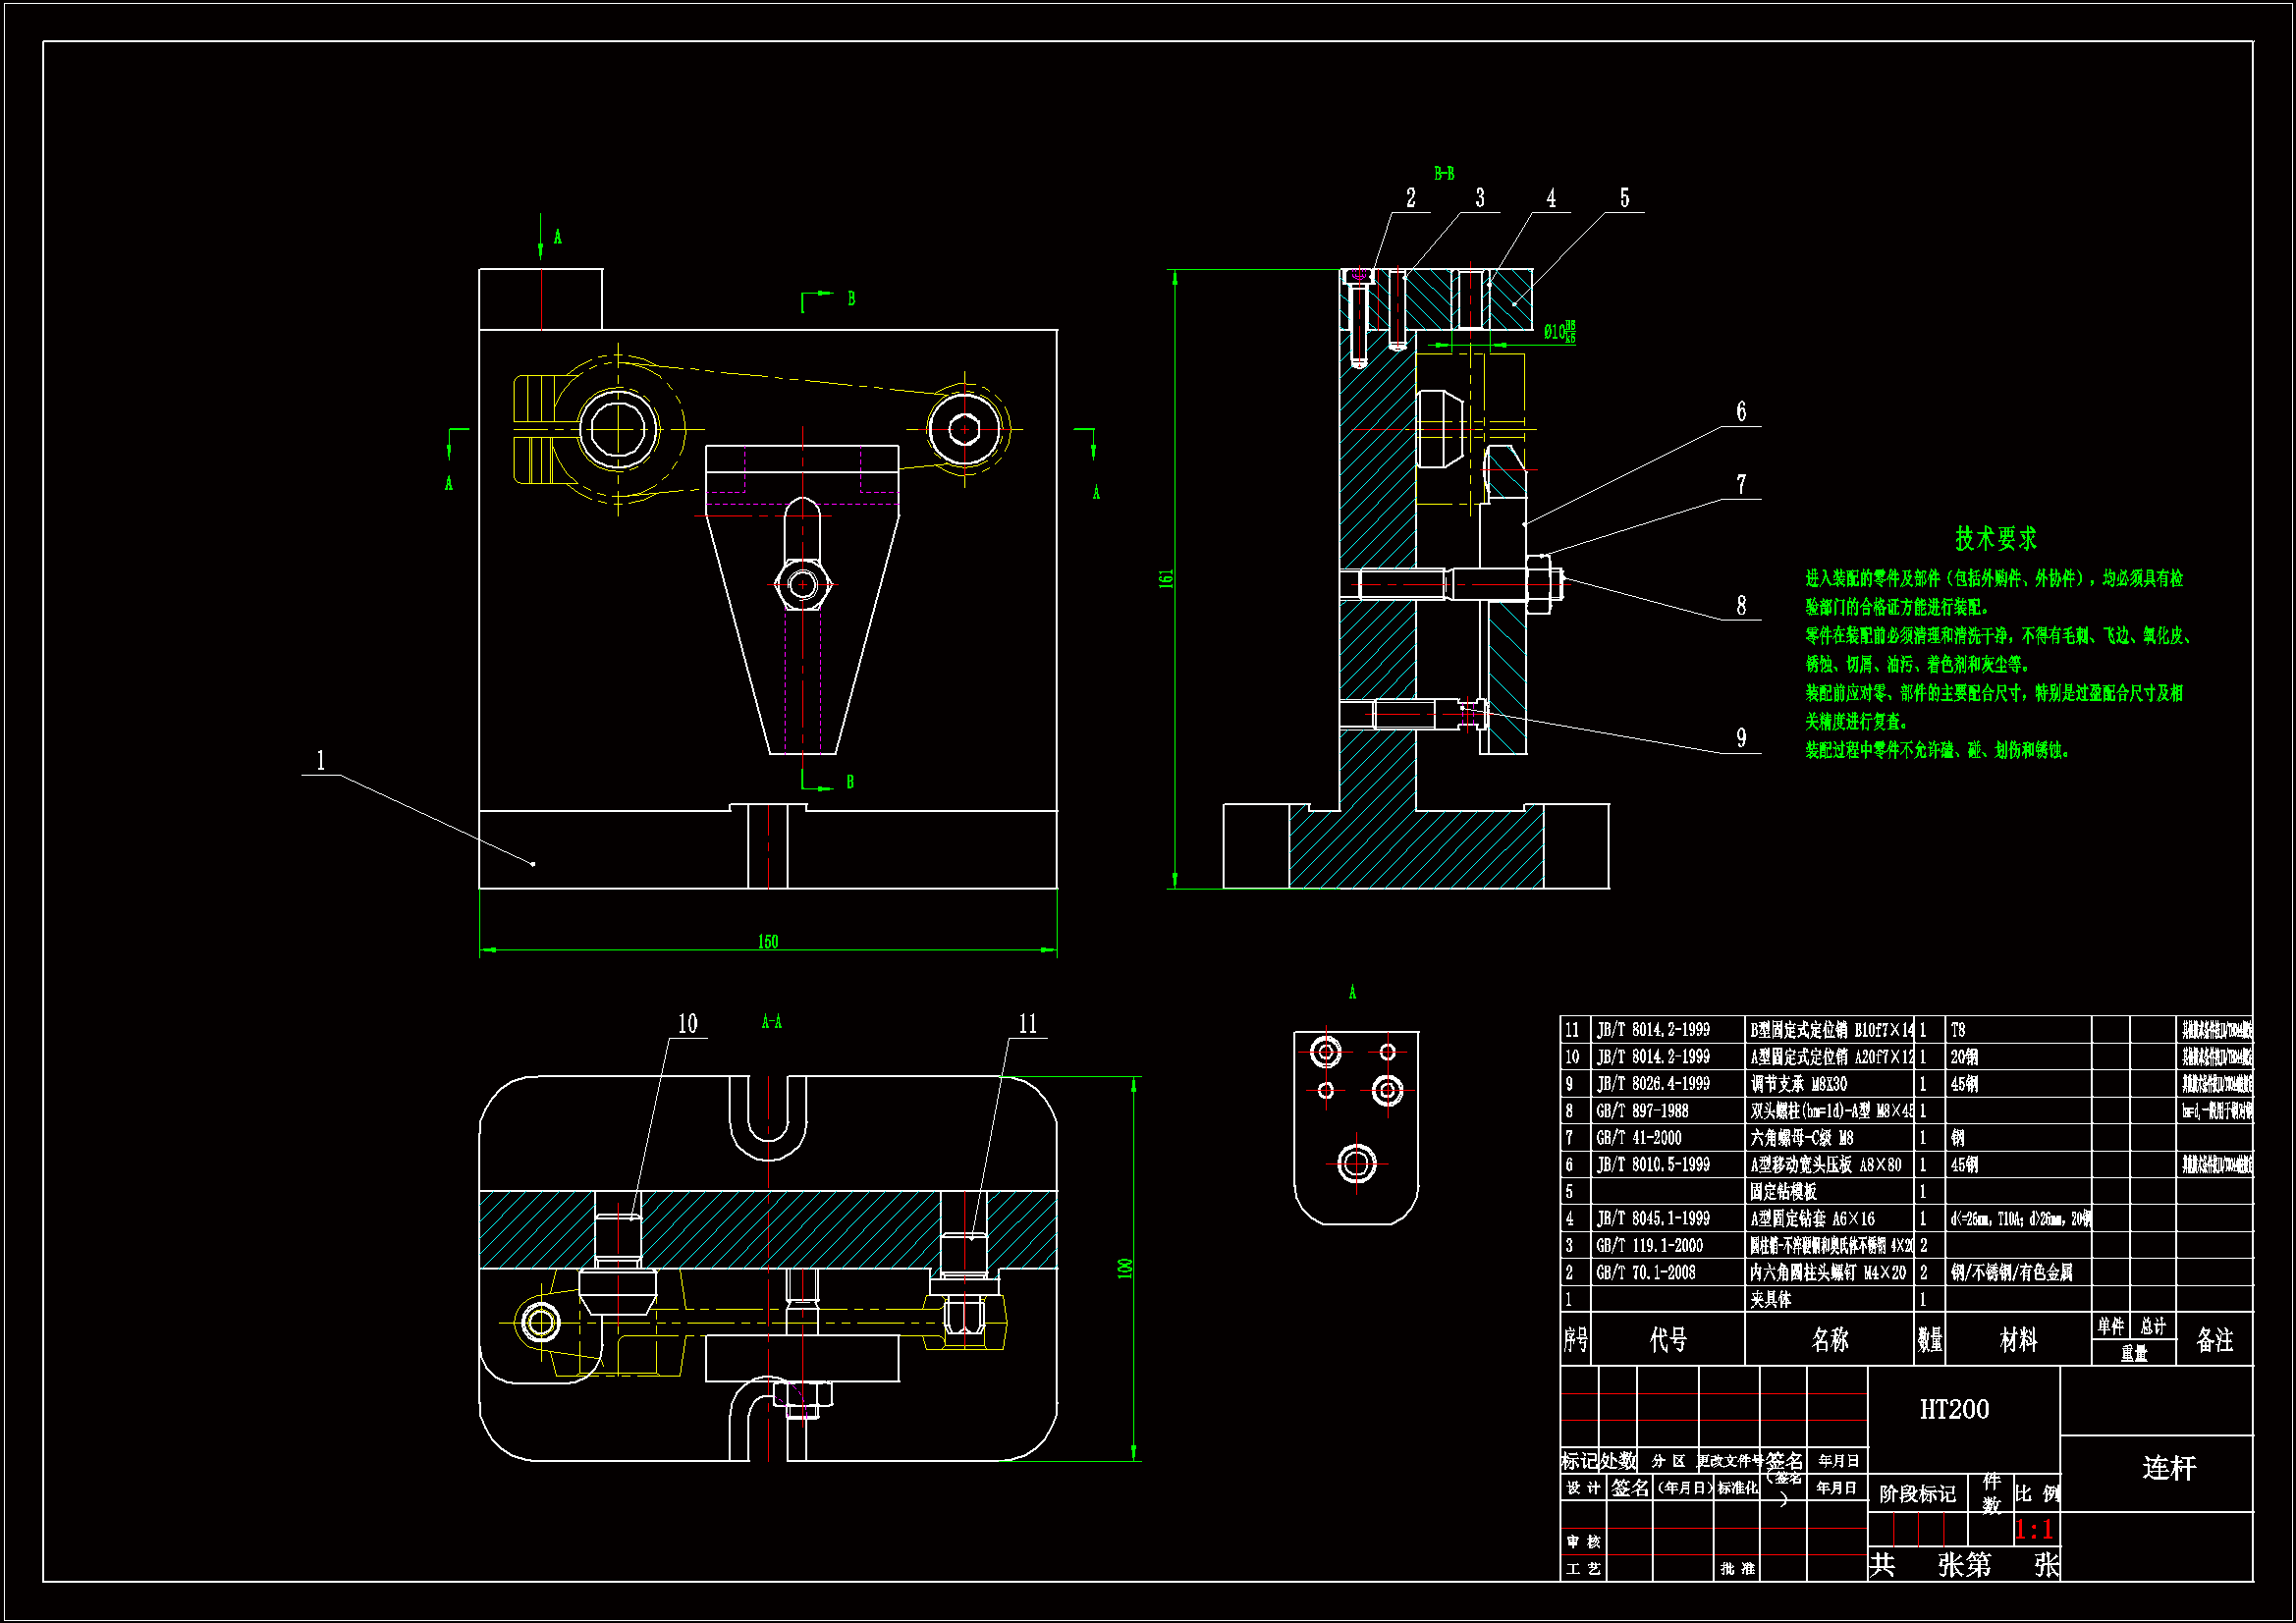
Task: Click the 备注 column header
Action: (x=2214, y=1340)
